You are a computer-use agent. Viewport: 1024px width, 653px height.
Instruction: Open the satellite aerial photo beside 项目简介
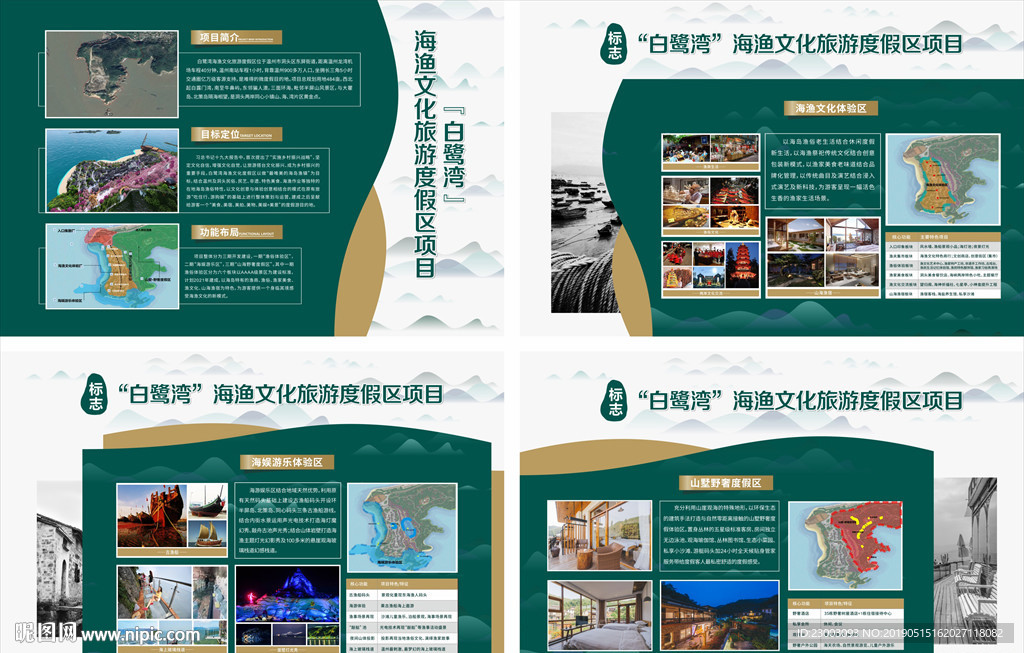112,74
